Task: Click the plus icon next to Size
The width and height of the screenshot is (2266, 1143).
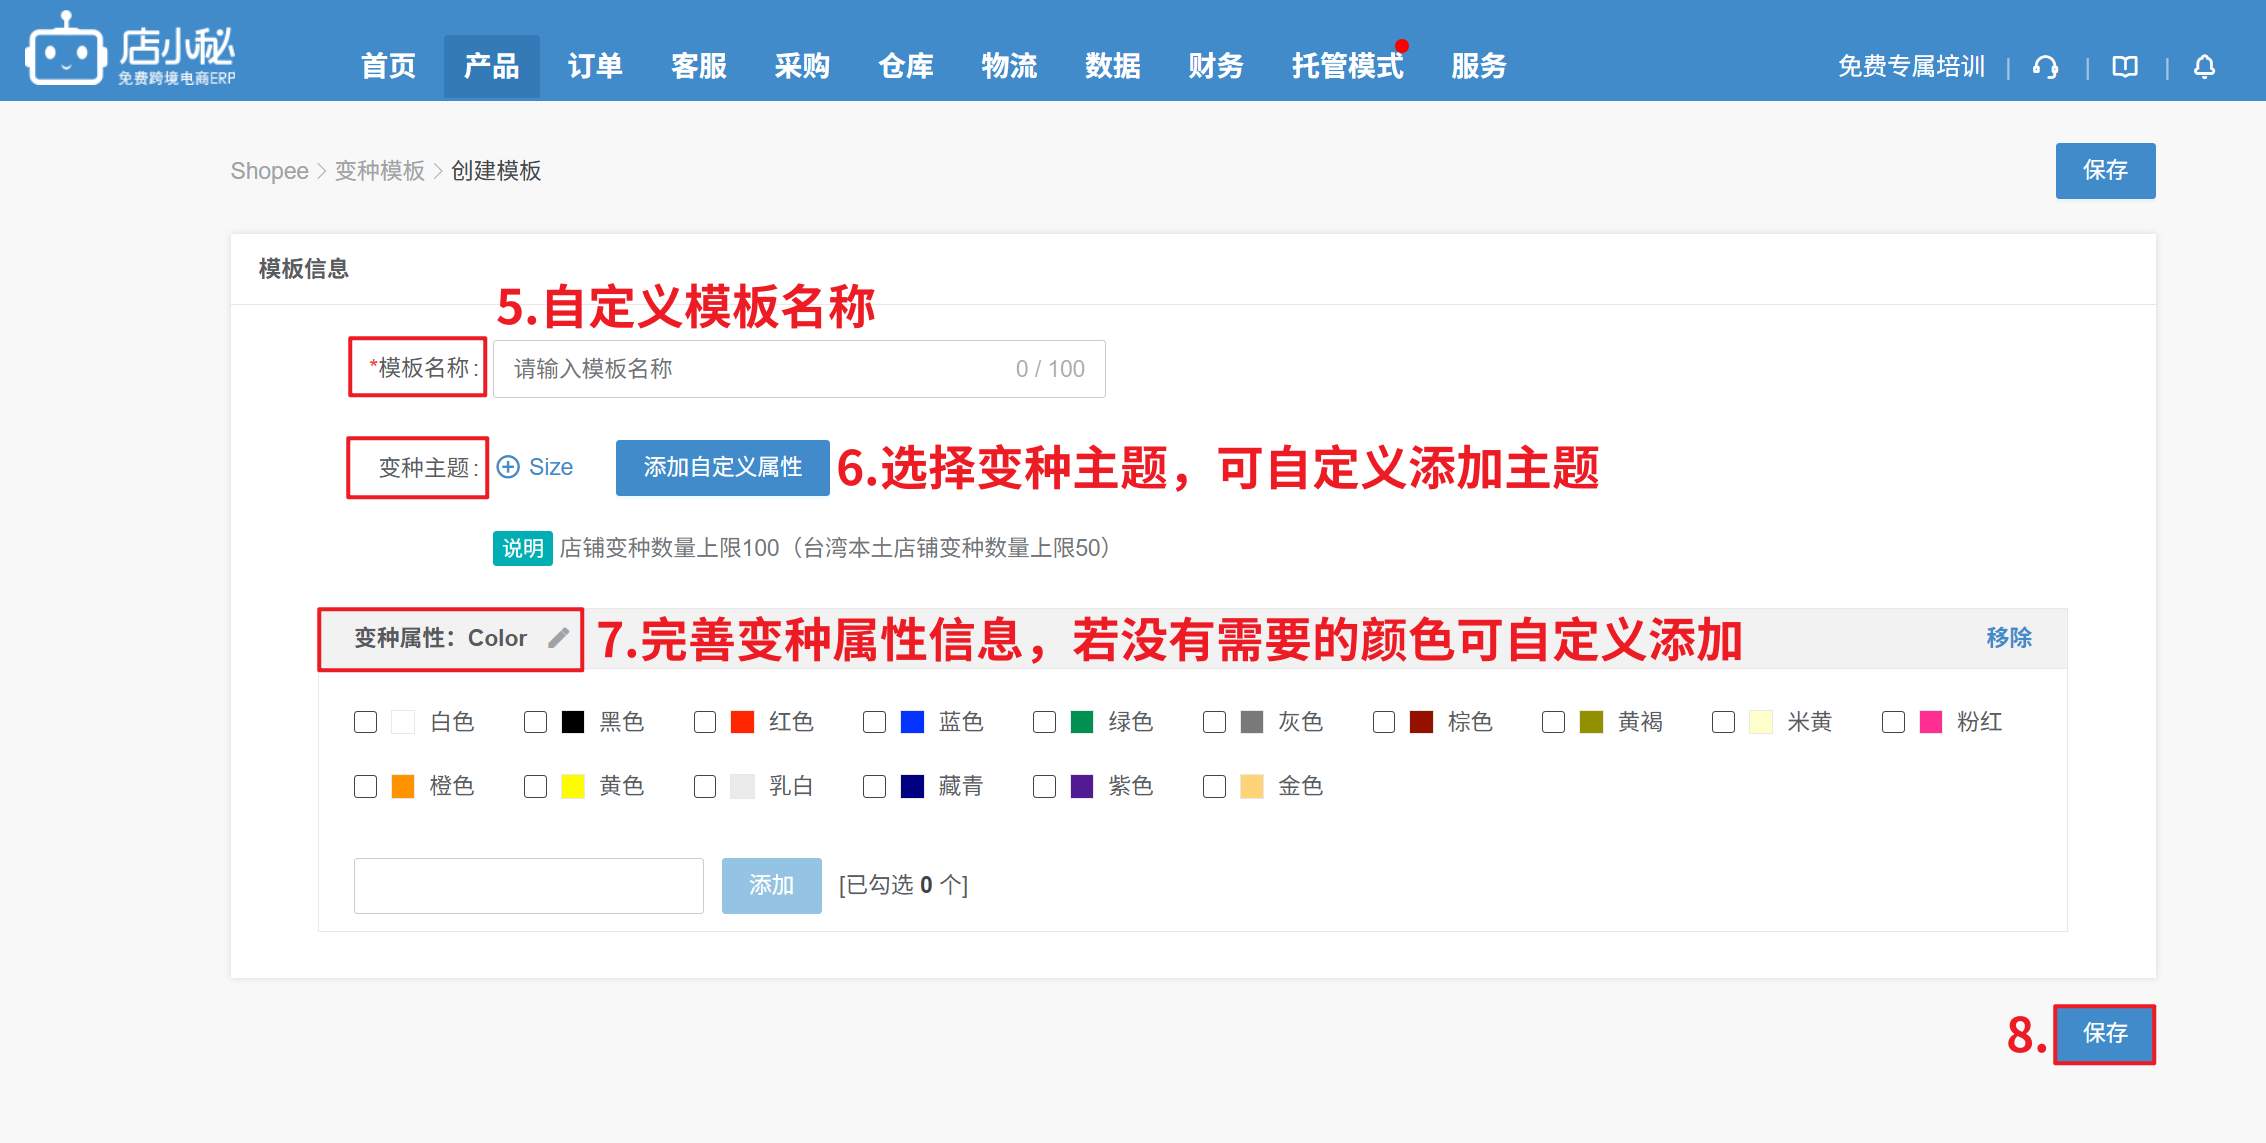Action: pyautogui.click(x=508, y=467)
